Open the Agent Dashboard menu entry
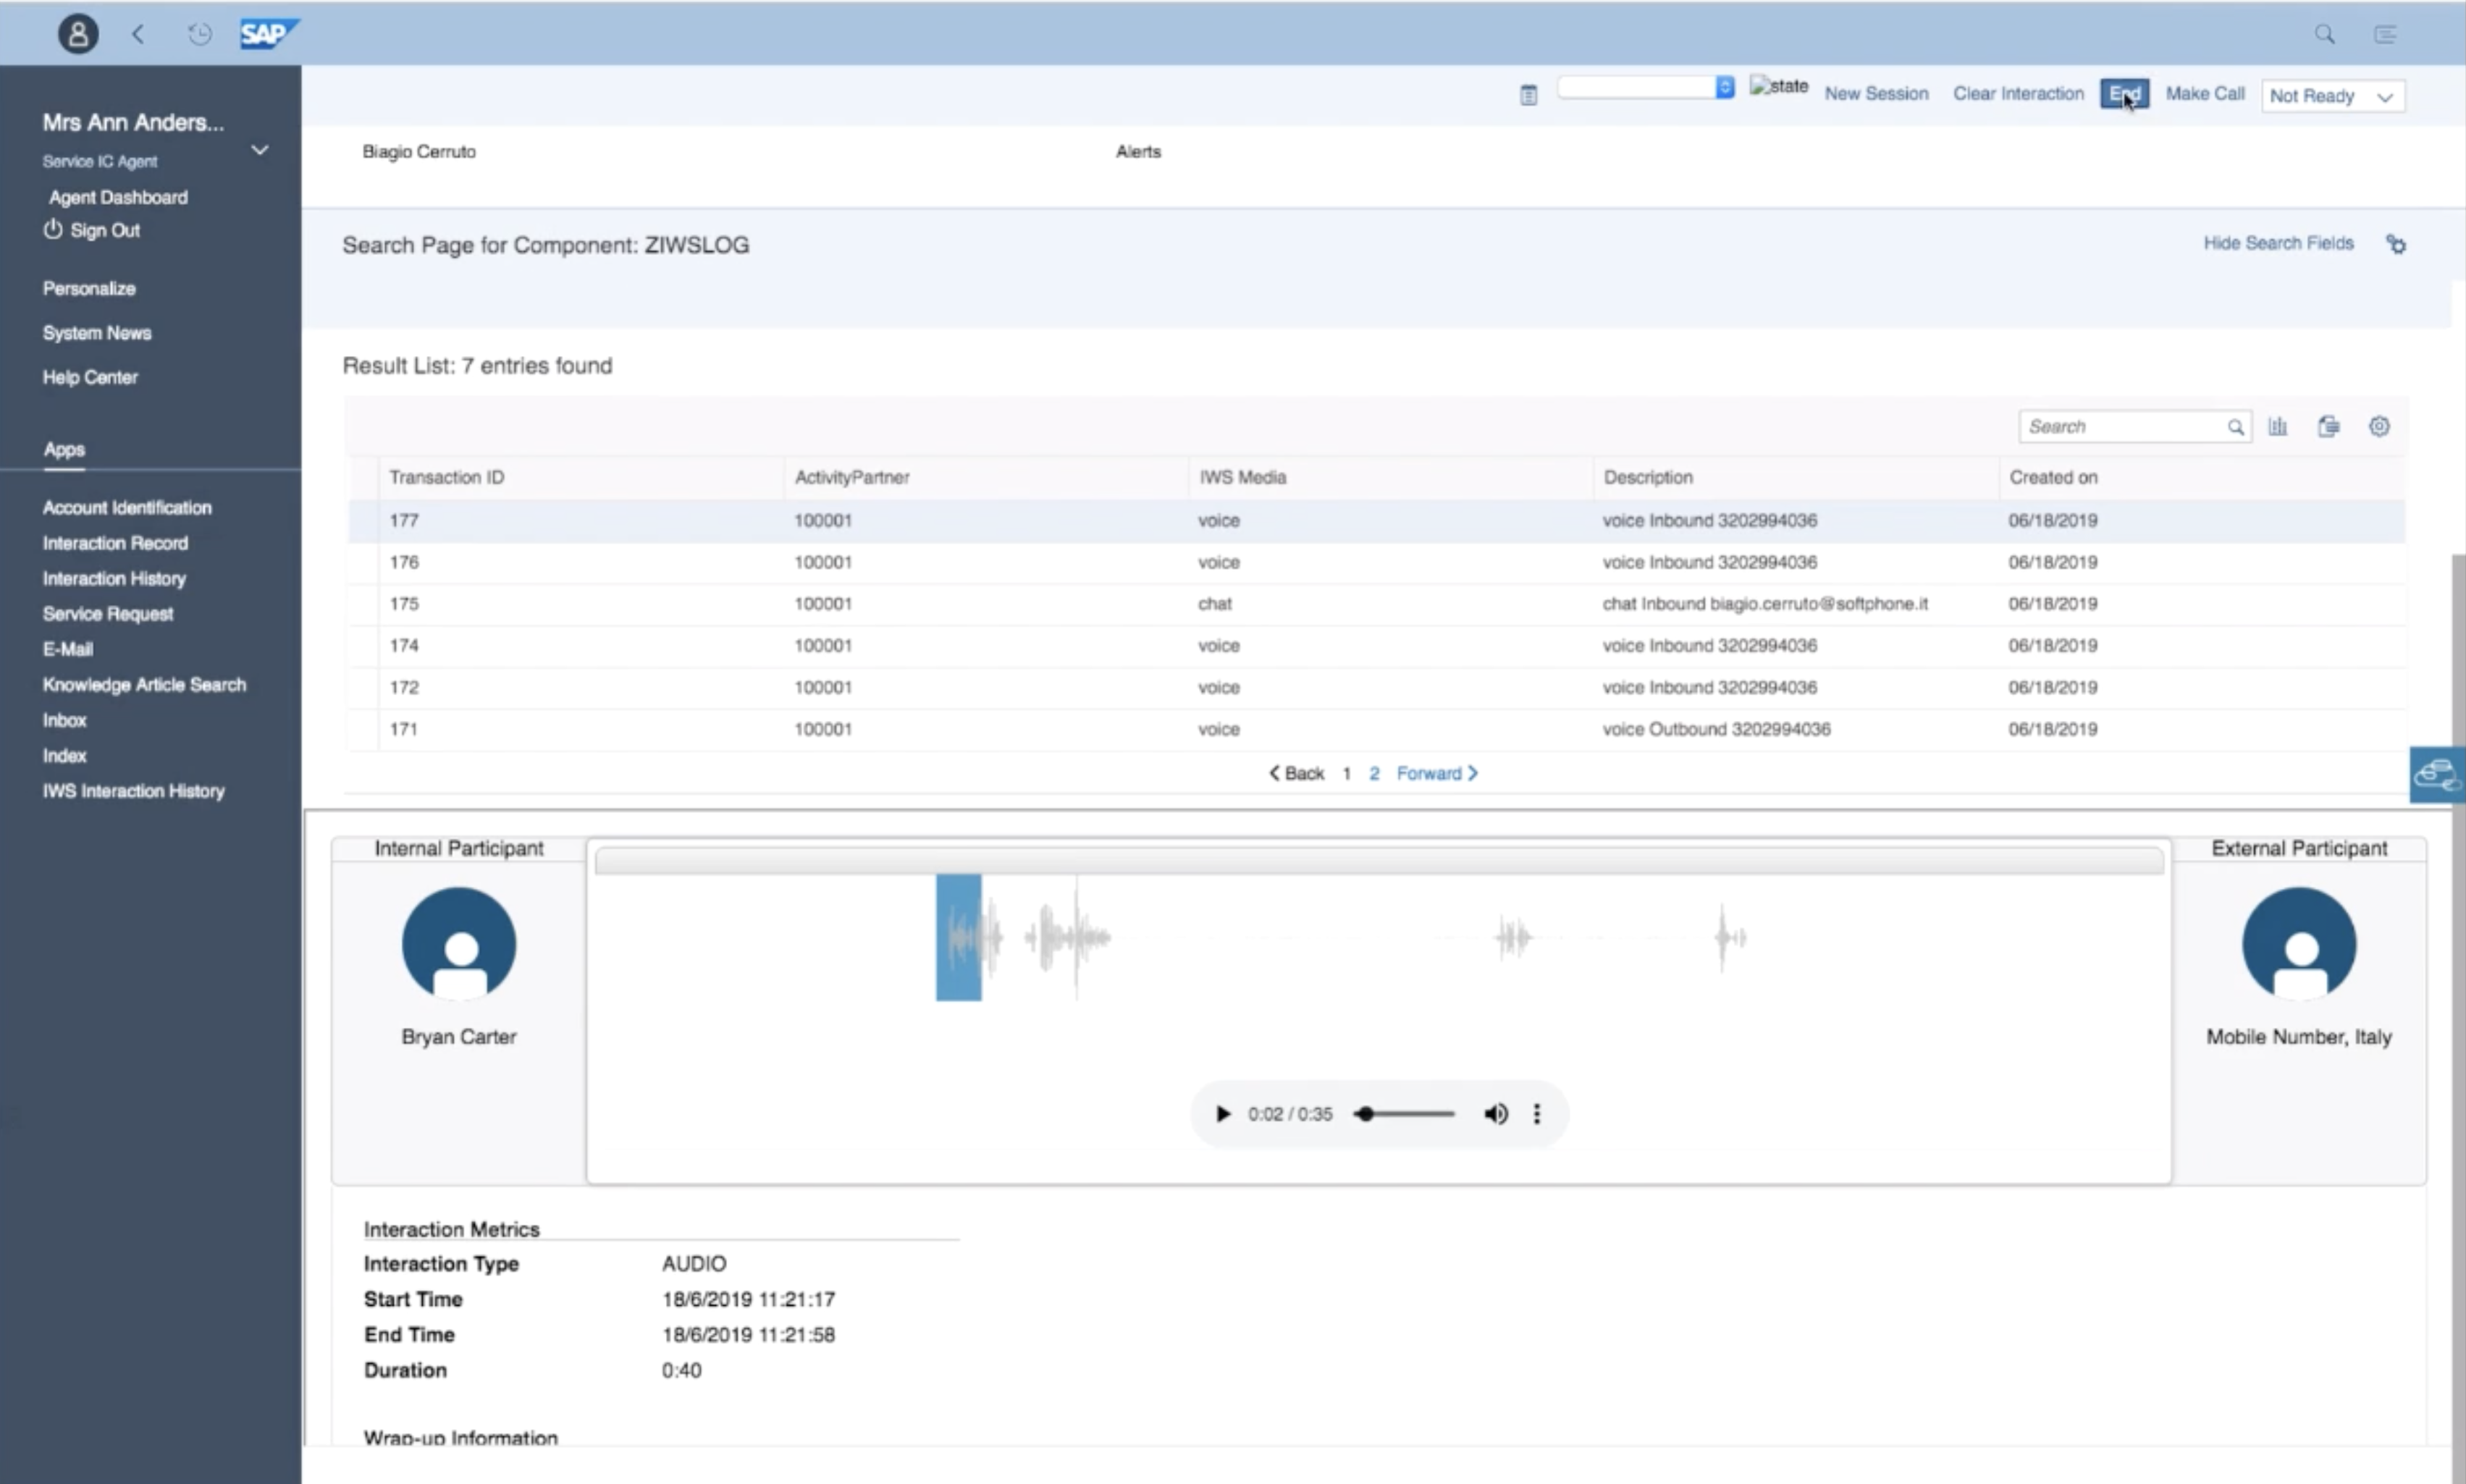 coord(117,197)
